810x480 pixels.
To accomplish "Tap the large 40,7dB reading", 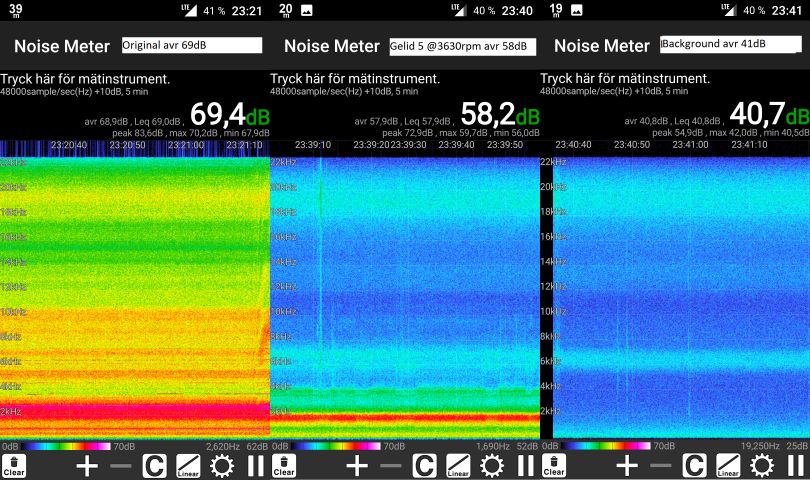I will point(770,115).
